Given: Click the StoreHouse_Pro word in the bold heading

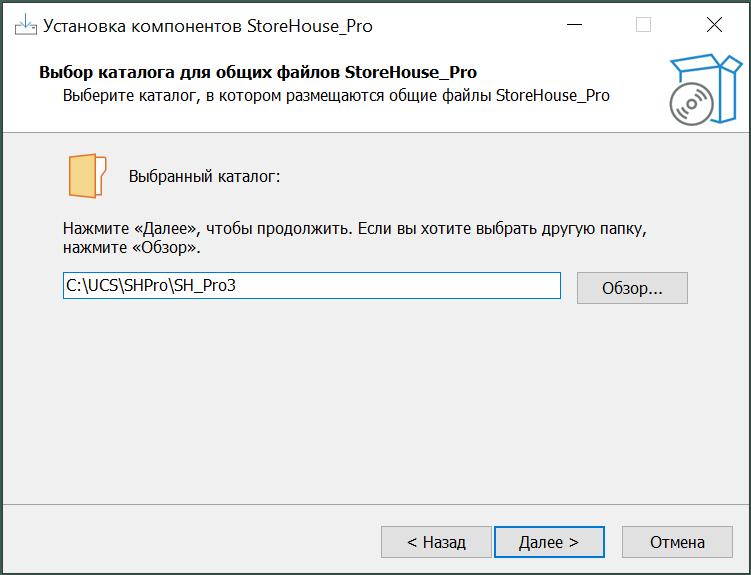Looking at the screenshot, I should point(410,73).
